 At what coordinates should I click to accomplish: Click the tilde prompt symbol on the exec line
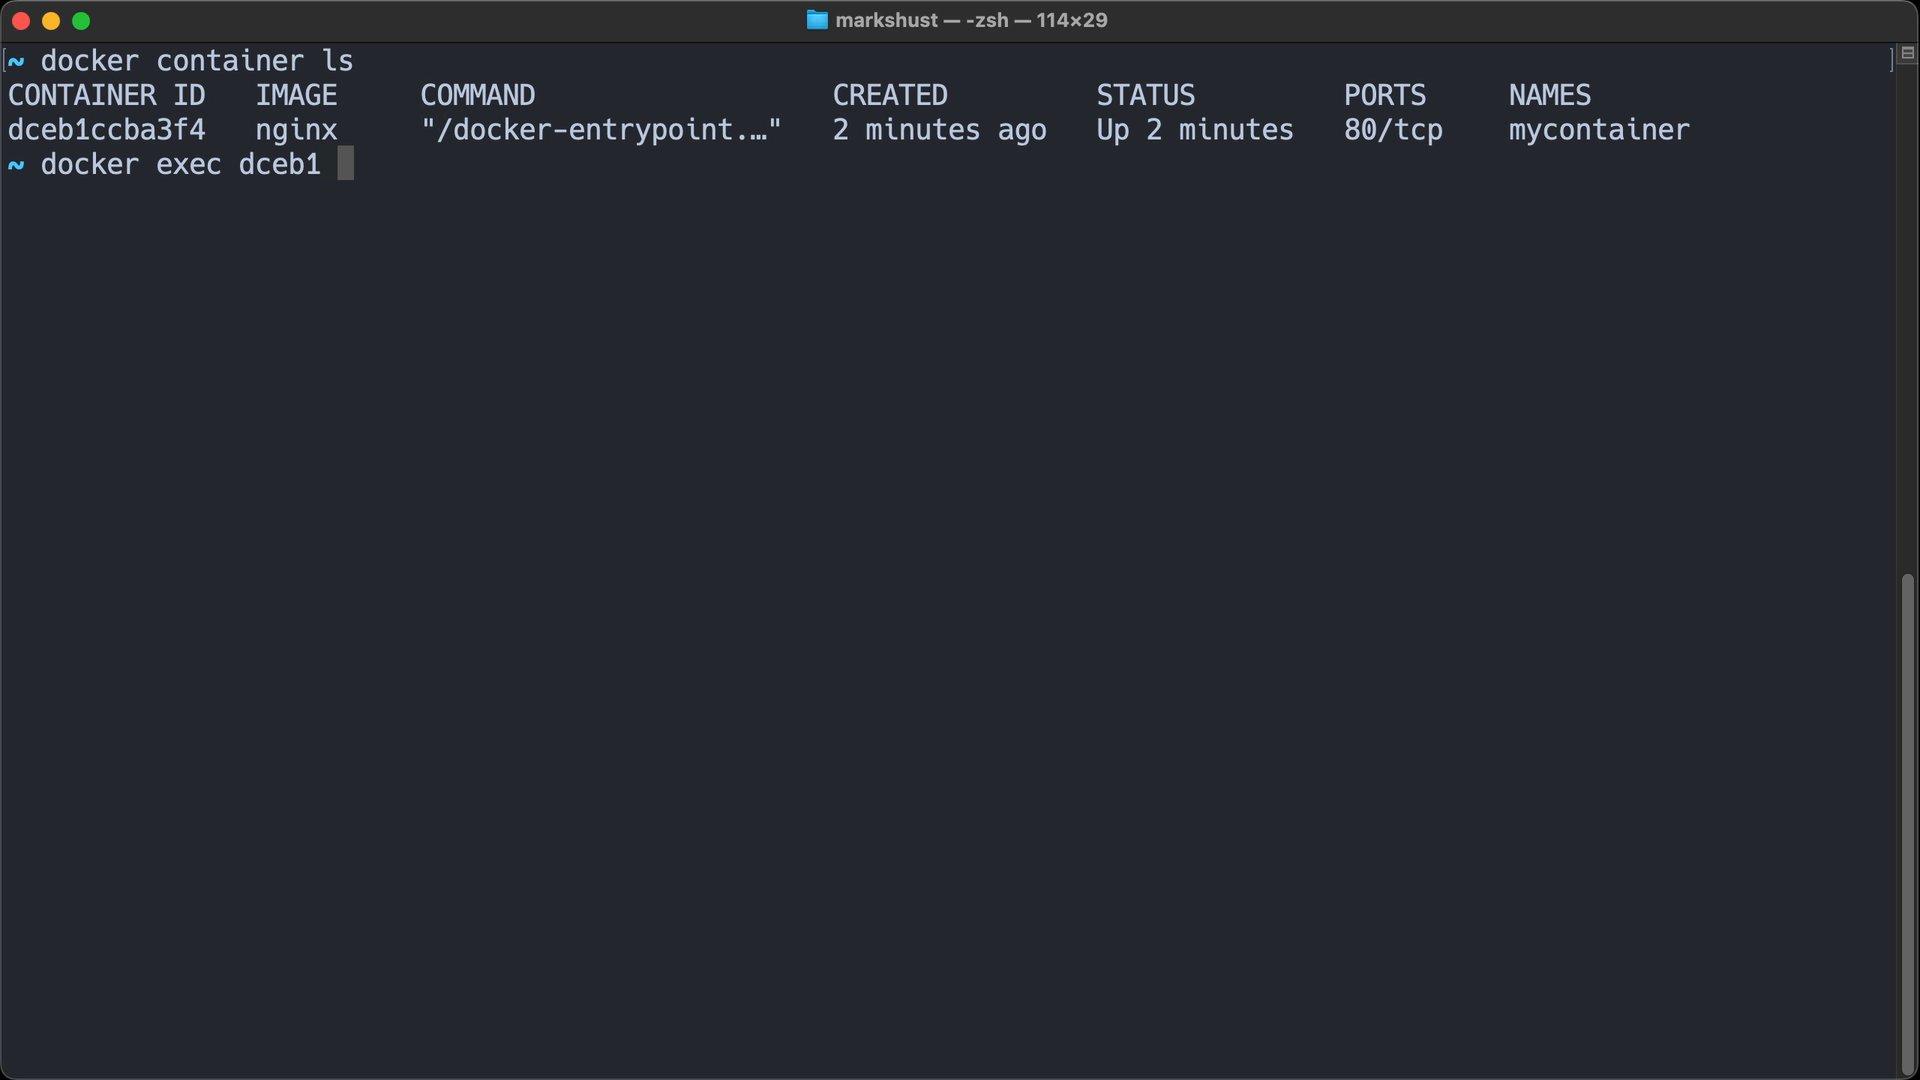click(16, 165)
